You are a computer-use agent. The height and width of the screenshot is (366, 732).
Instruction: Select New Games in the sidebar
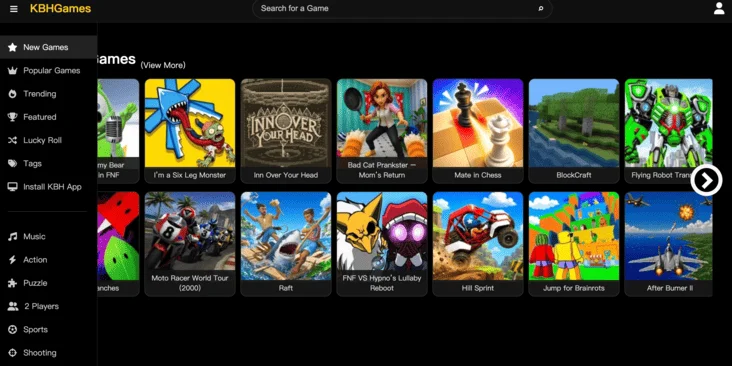point(49,47)
